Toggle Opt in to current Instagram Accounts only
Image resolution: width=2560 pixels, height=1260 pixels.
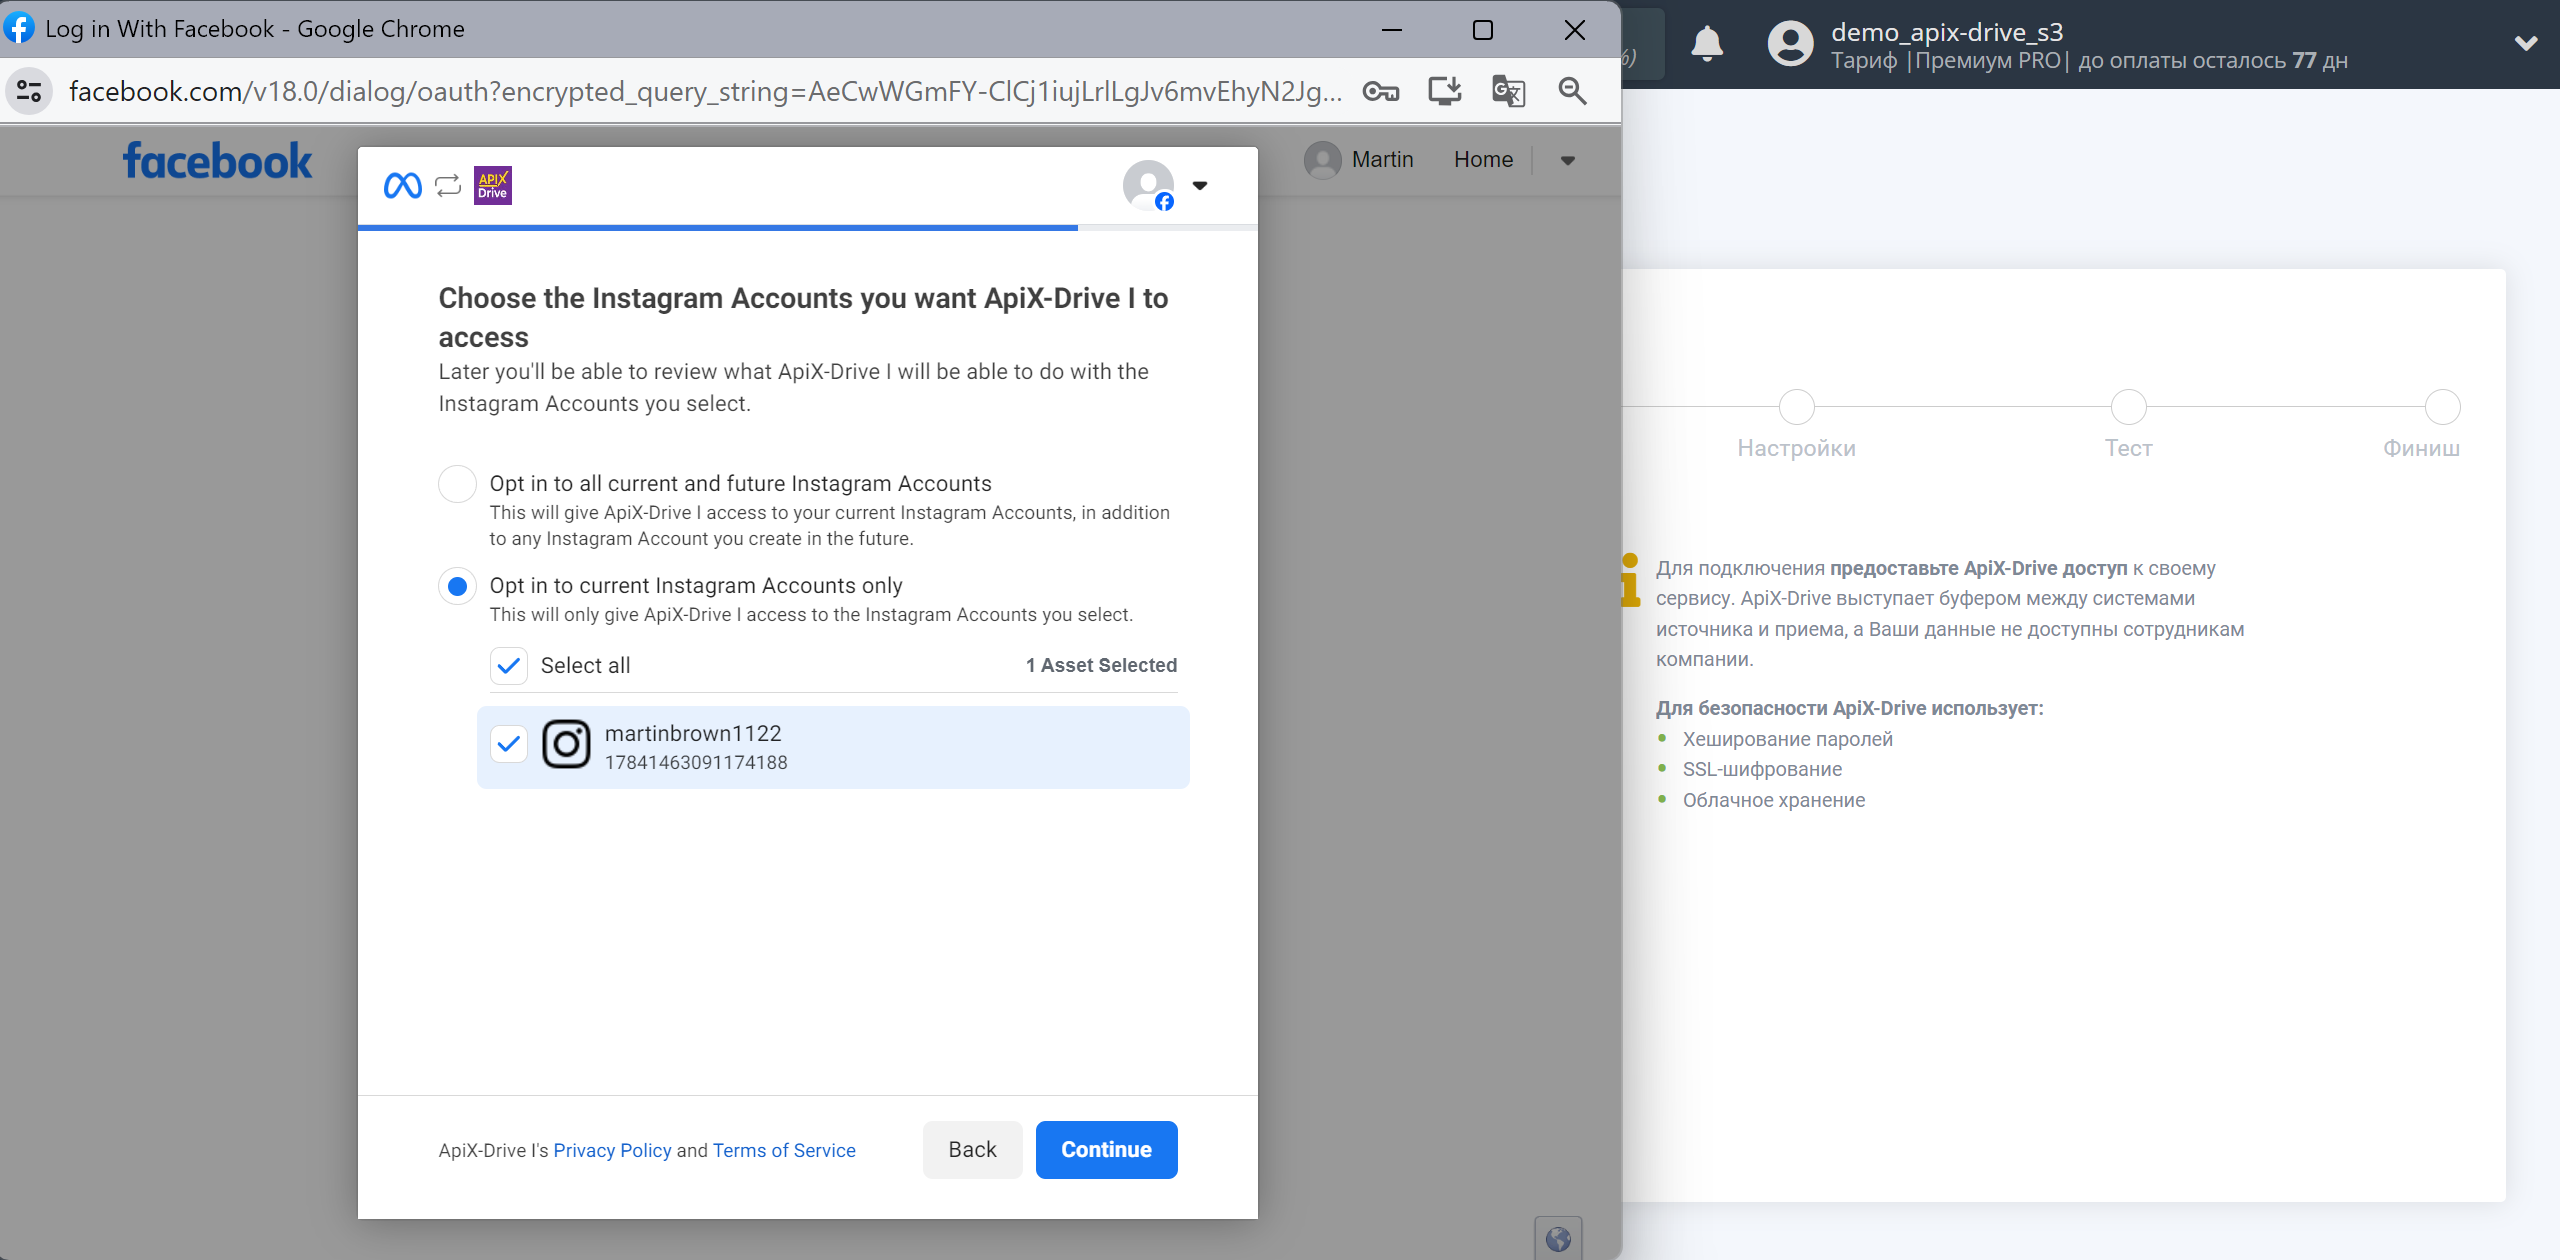pos(457,584)
